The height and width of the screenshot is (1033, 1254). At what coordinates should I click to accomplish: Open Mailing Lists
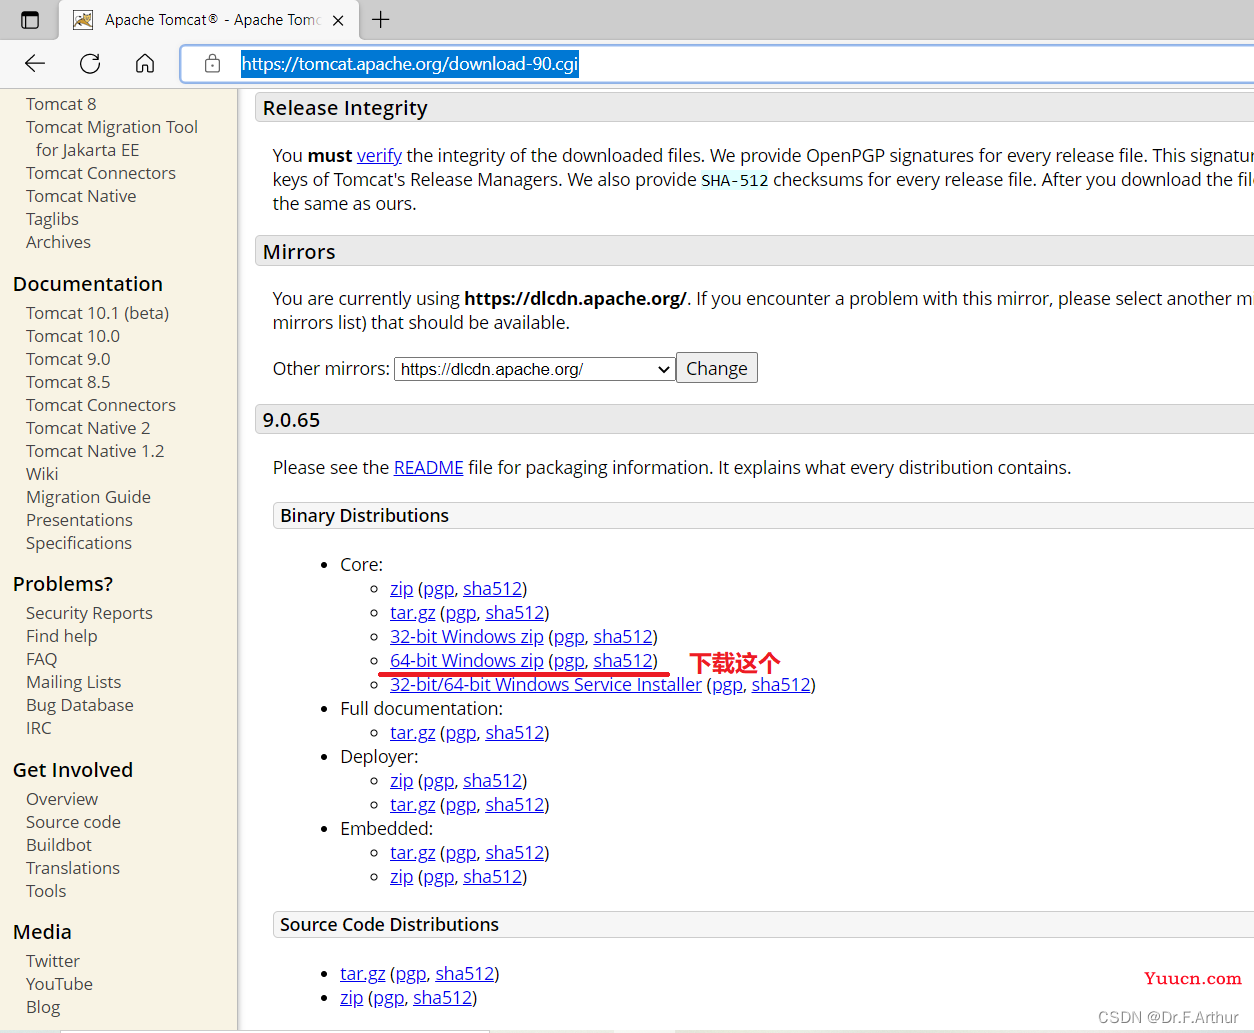click(x=73, y=682)
